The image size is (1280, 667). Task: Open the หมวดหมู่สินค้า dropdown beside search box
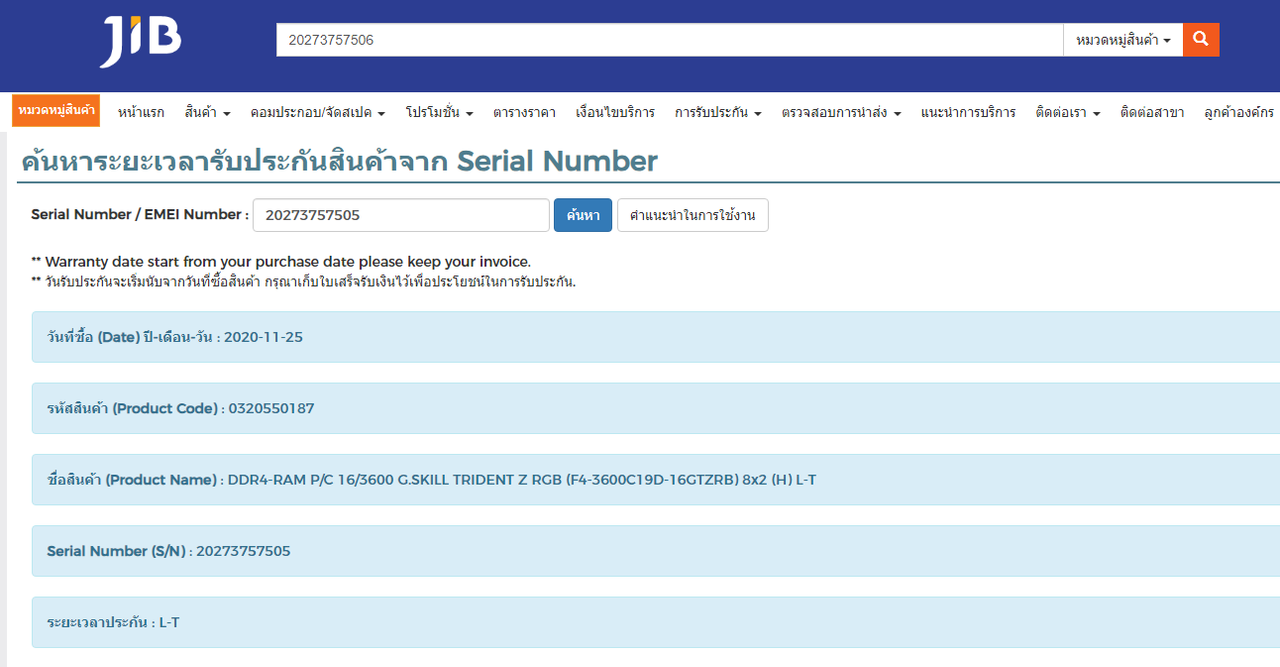click(x=1123, y=40)
